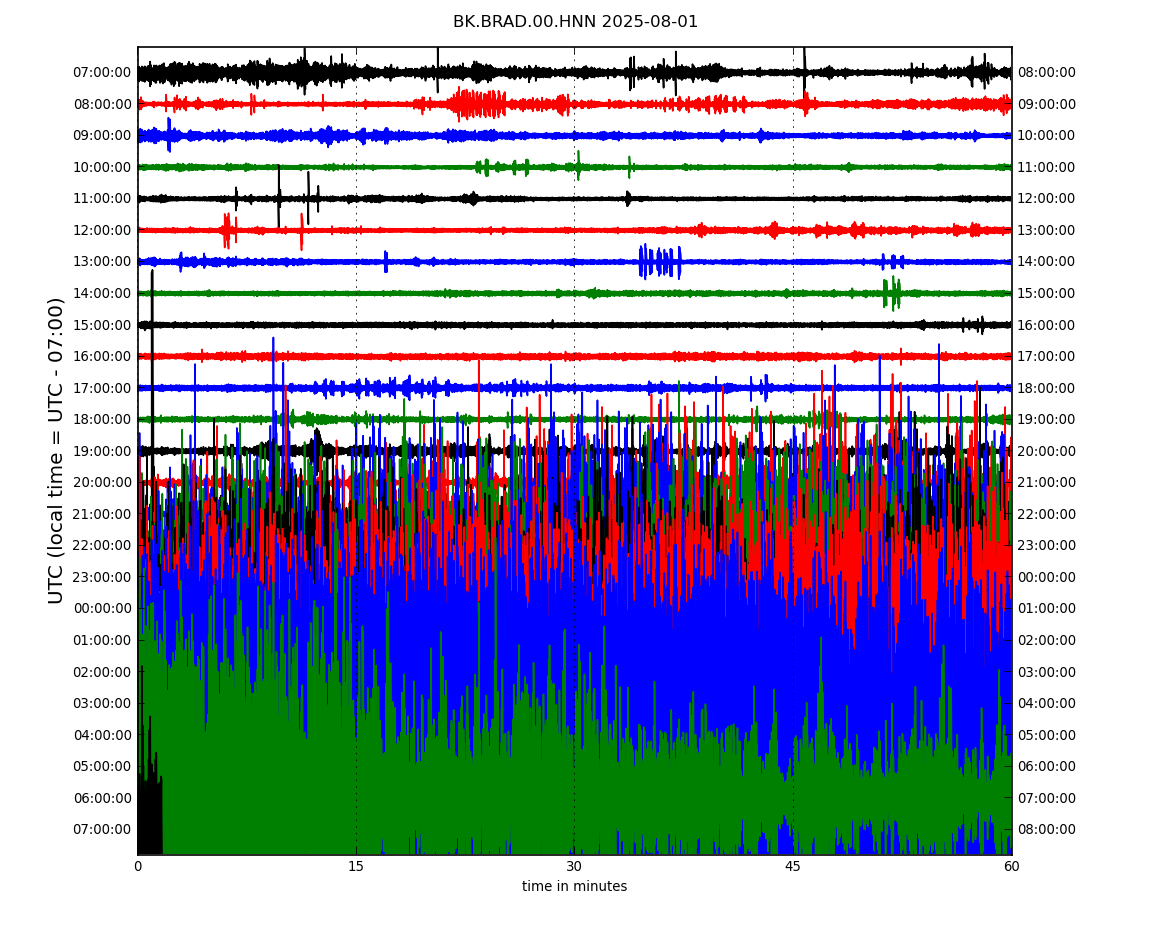Click x-axis tick label 30
Screen dimensions: 1150x950
pyautogui.click(x=574, y=866)
